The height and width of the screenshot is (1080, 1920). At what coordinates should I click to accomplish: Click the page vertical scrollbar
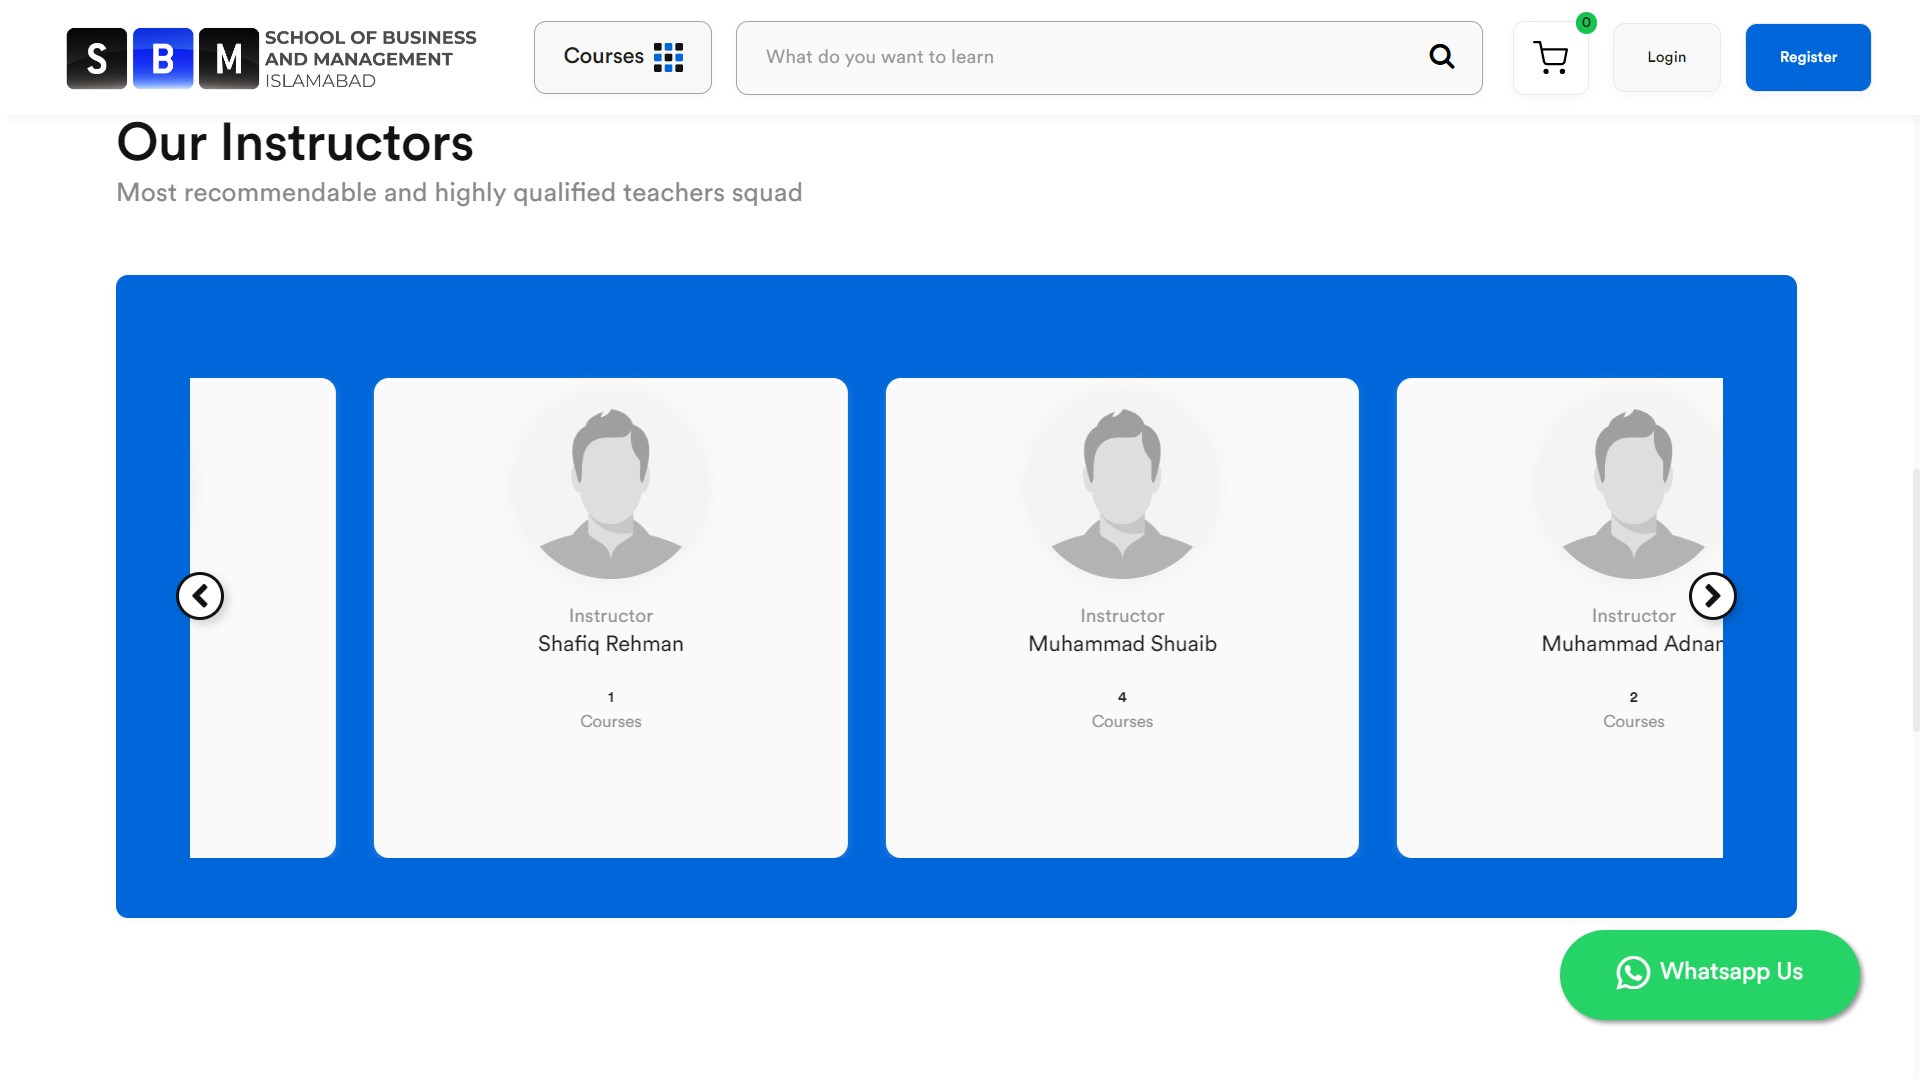tap(1914, 600)
